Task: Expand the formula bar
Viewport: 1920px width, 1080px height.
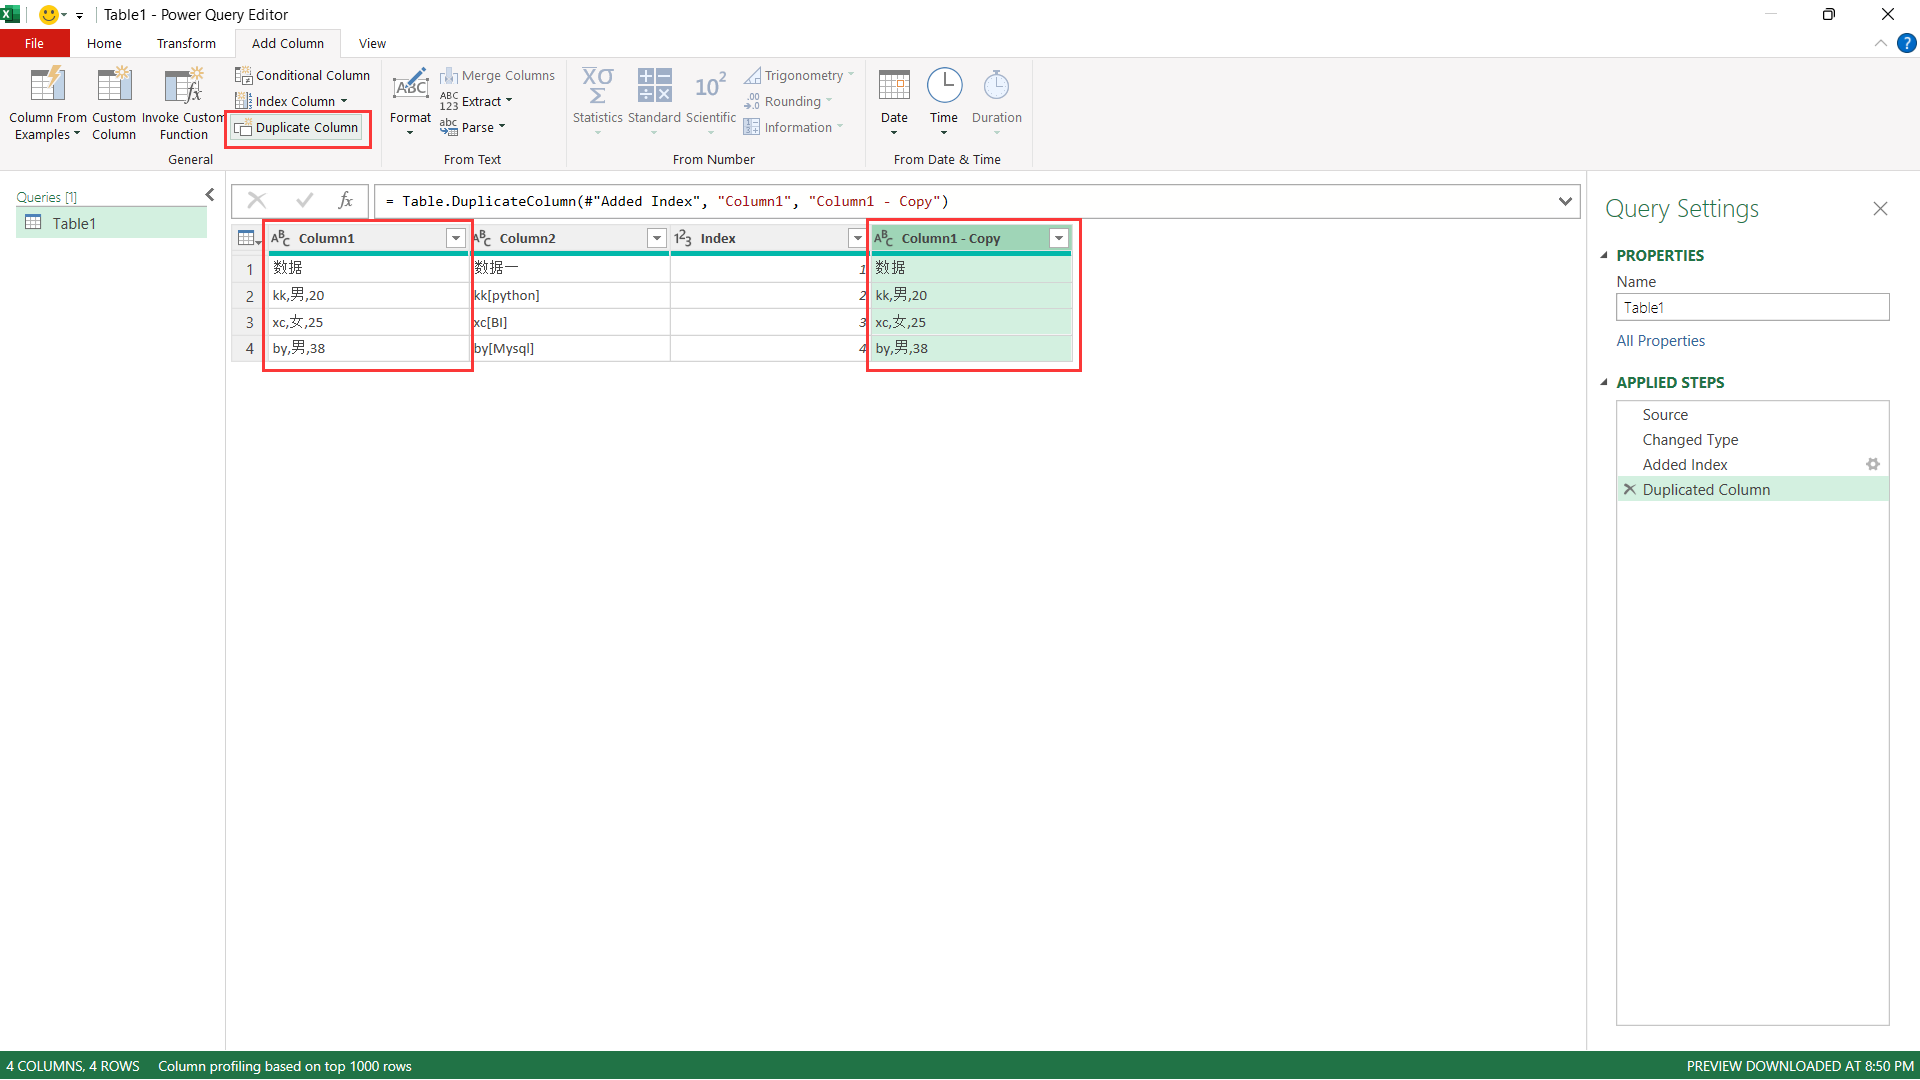Action: (1565, 201)
